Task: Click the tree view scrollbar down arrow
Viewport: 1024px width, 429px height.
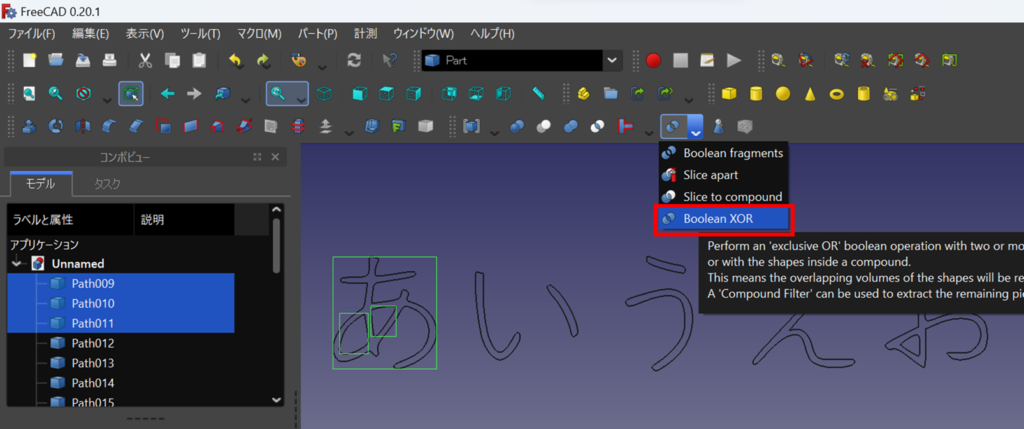Action: 277,400
